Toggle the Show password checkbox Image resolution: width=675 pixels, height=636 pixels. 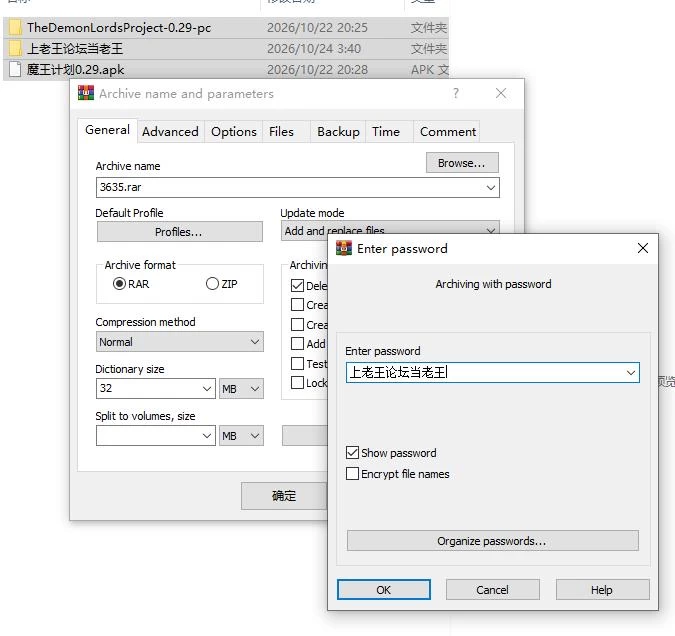(352, 453)
